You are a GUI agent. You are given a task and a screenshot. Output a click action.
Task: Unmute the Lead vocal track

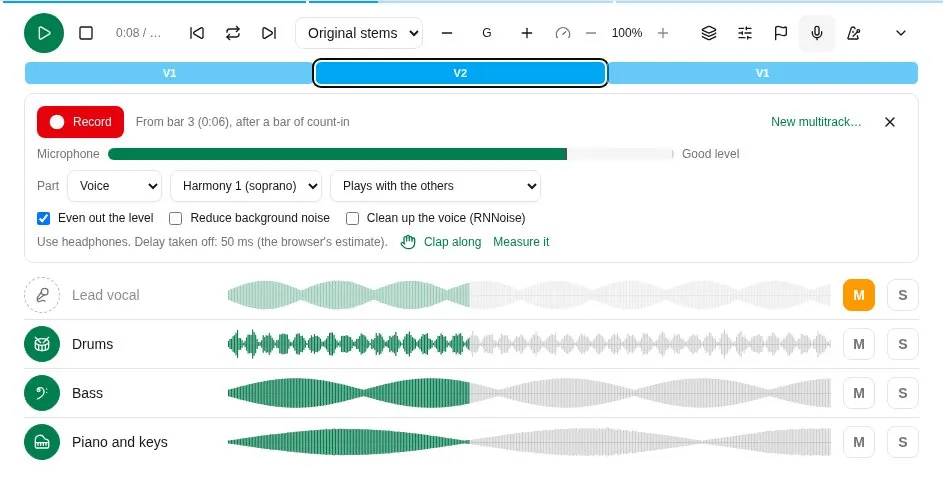pos(859,295)
